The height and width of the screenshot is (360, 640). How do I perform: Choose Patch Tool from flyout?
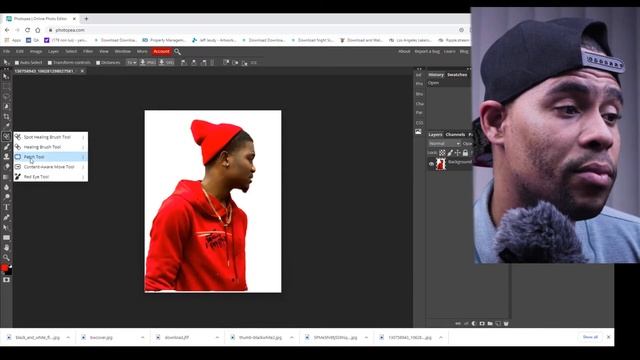51,157
